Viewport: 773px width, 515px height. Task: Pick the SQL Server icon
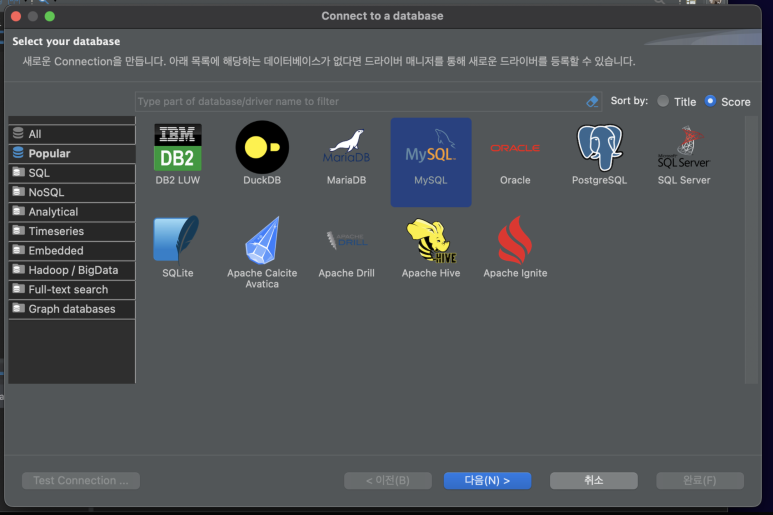[x=684, y=147]
